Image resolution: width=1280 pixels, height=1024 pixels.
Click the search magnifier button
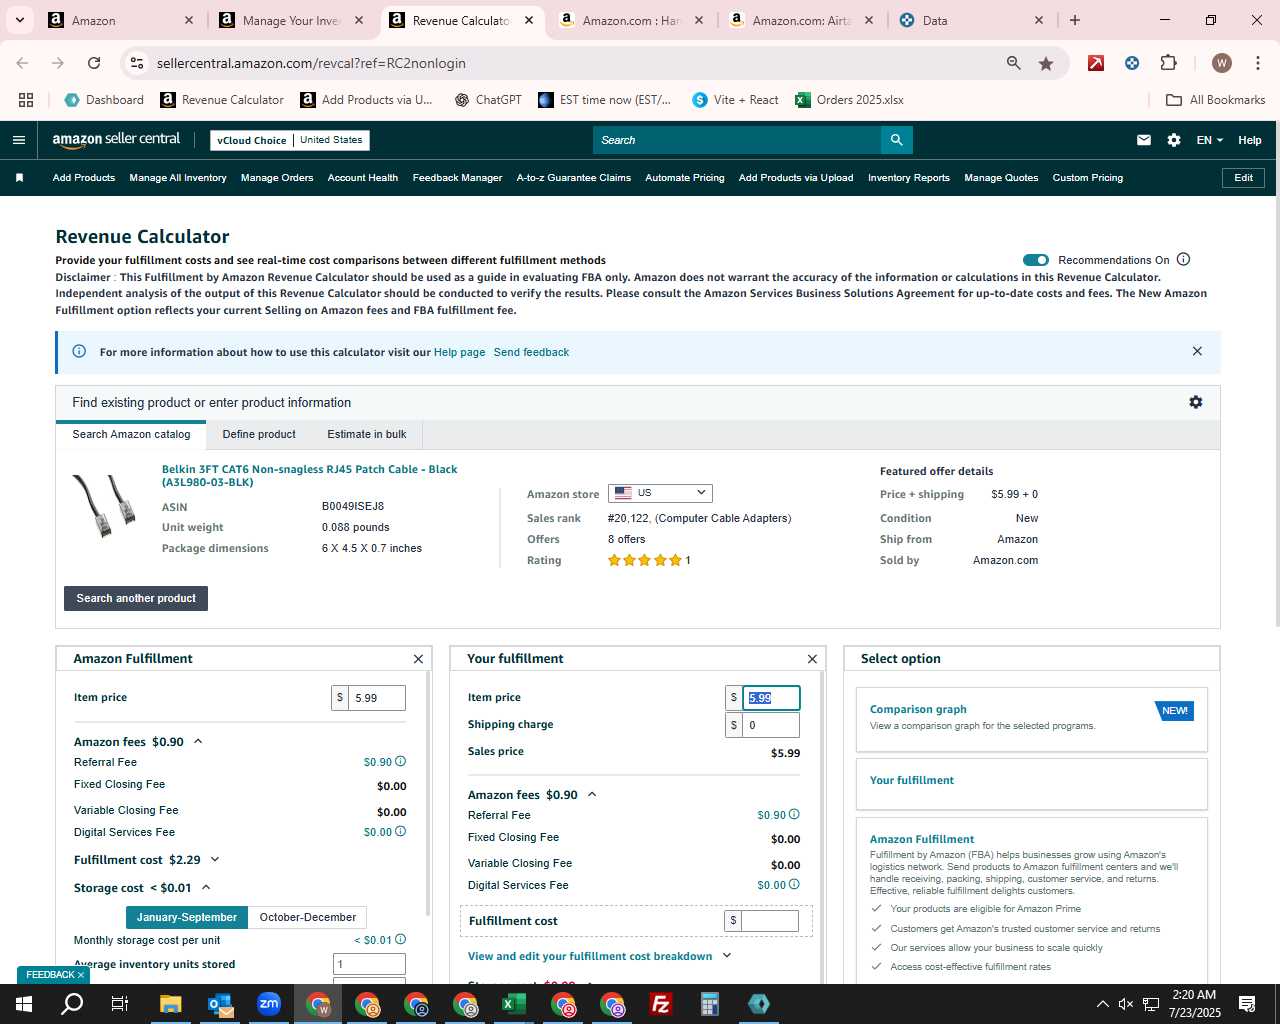[897, 140]
